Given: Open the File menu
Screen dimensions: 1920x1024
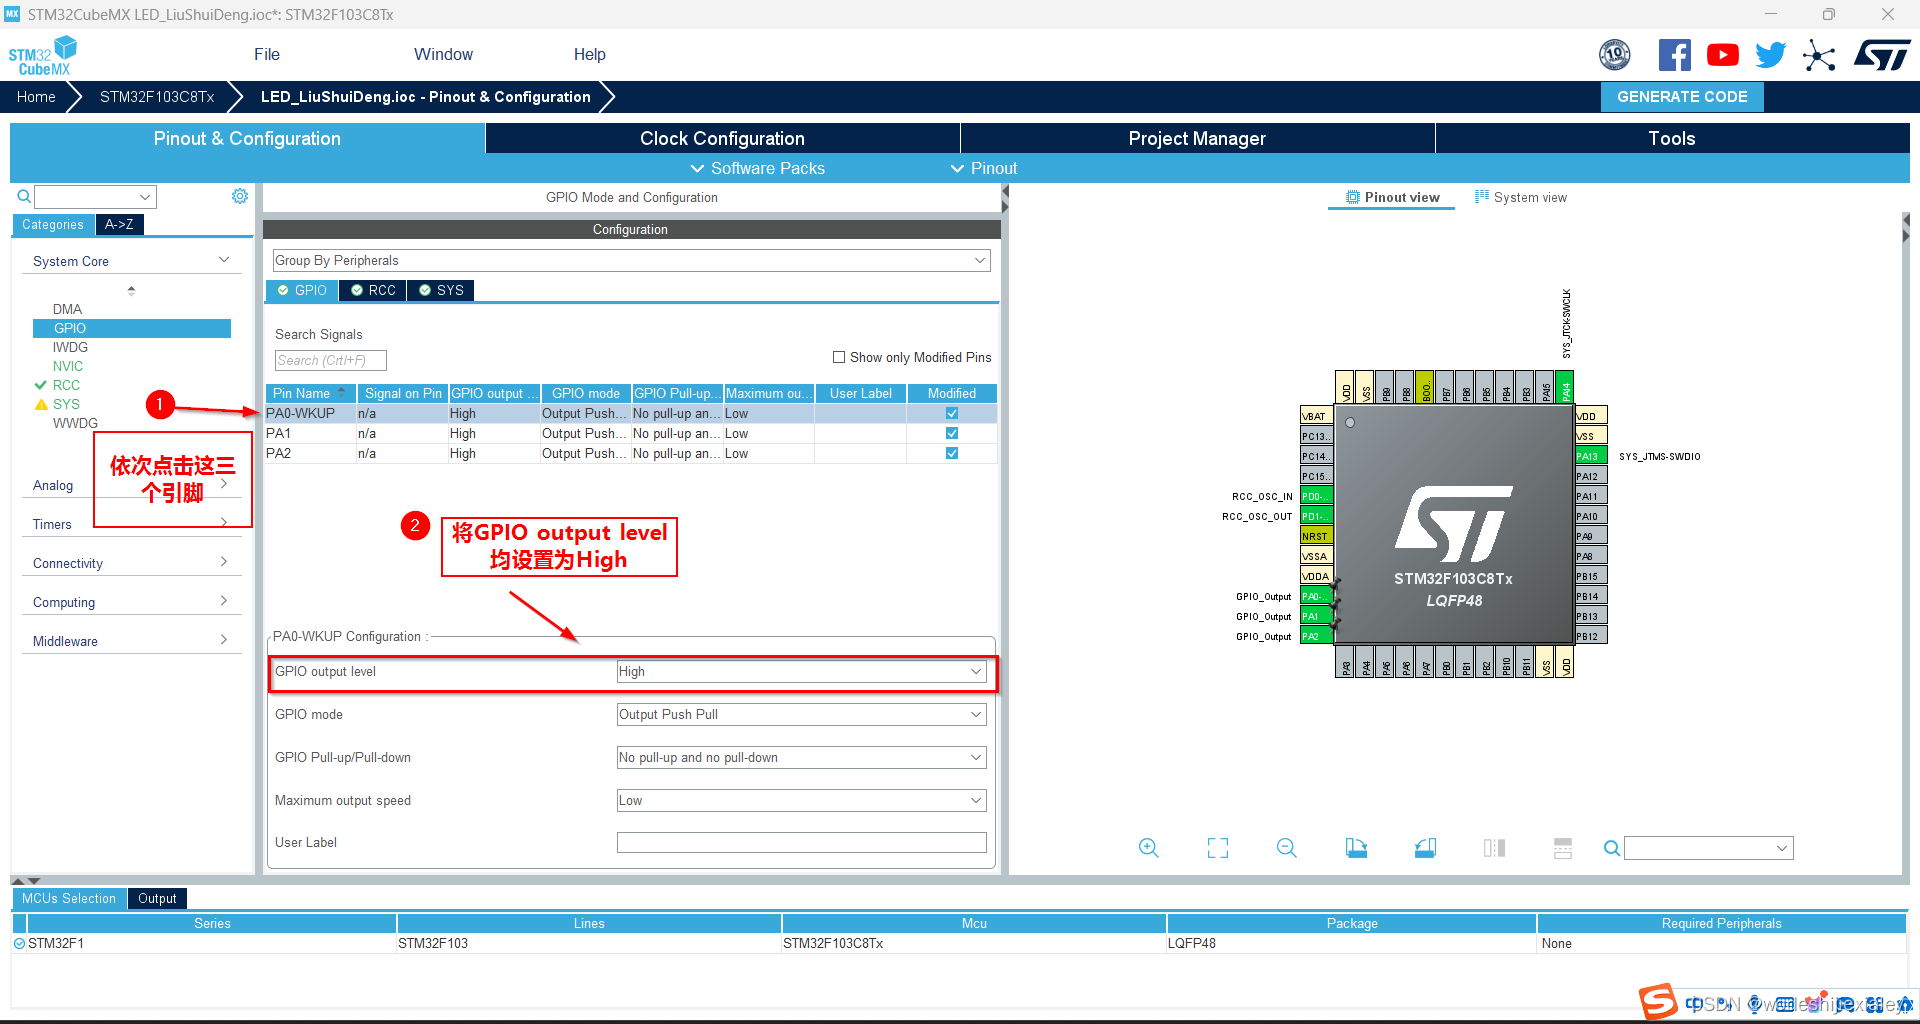Looking at the screenshot, I should point(267,55).
